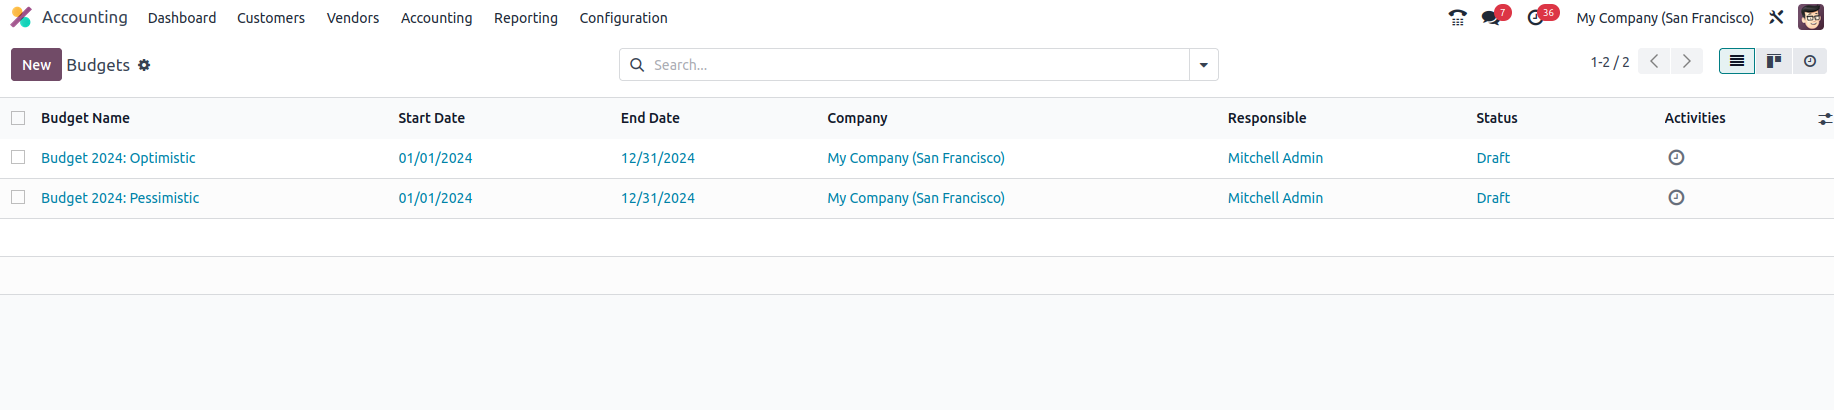Sort by Status column header
1834x410 pixels.
point(1497,118)
